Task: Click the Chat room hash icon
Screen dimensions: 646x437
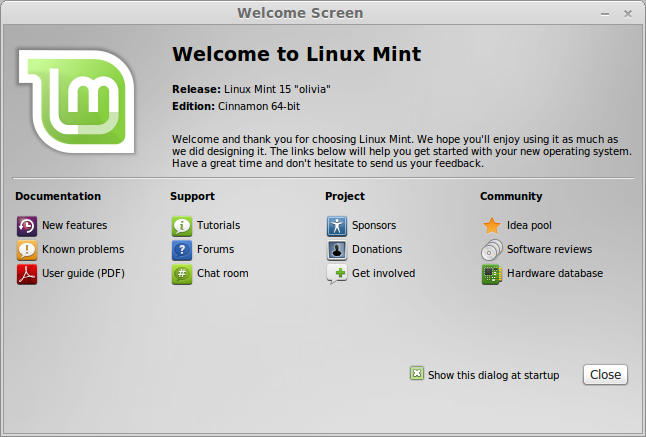Action: point(181,274)
